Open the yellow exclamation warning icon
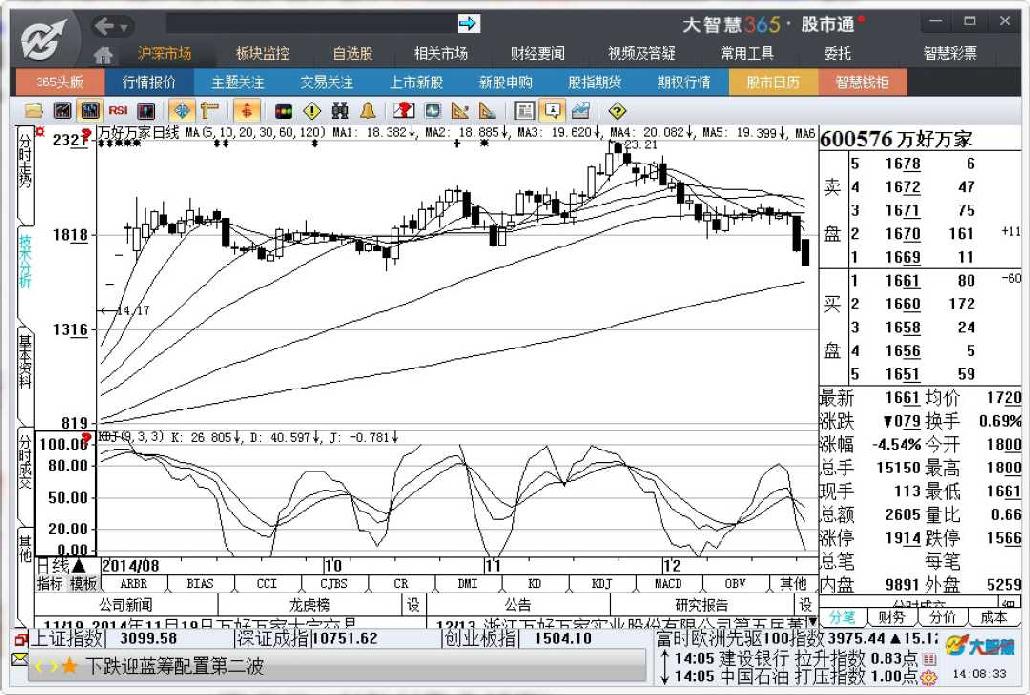This screenshot has width=1030, height=695. coord(312,111)
